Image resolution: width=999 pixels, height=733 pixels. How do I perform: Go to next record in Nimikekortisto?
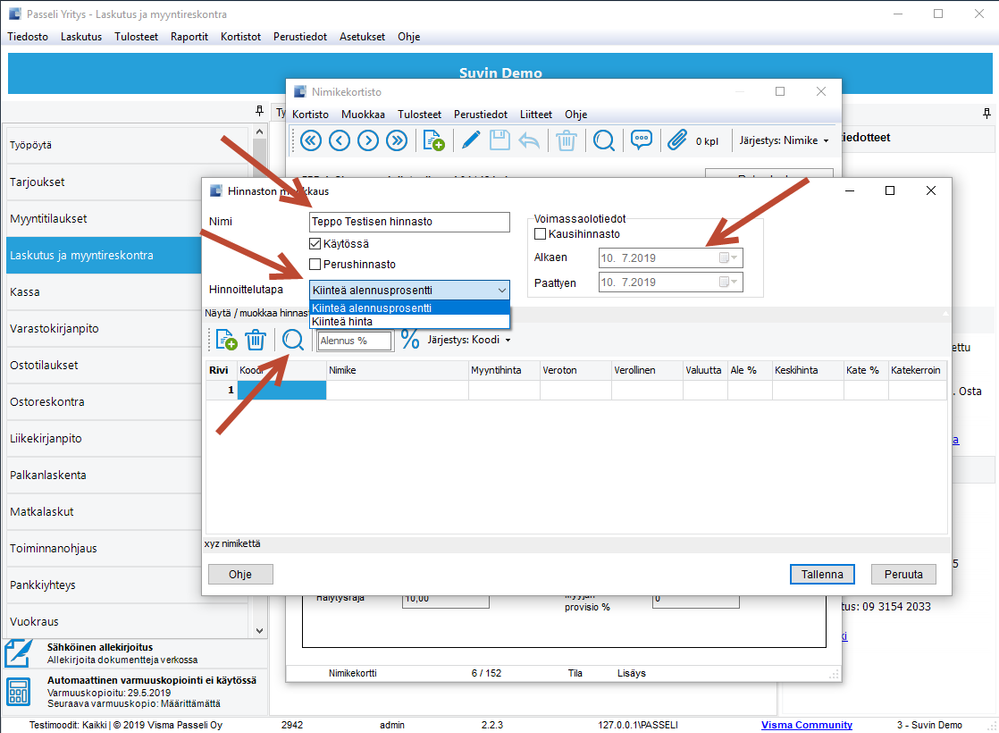pyautogui.click(x=368, y=140)
